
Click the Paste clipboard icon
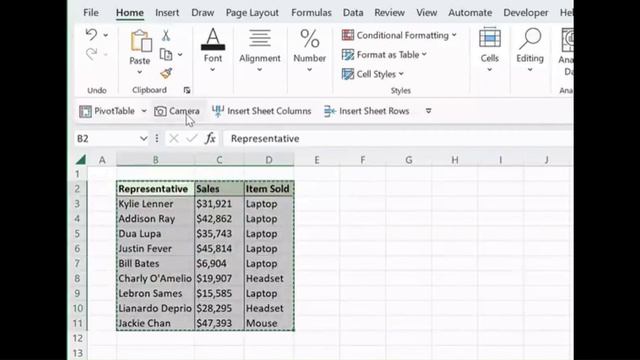pyautogui.click(x=140, y=41)
